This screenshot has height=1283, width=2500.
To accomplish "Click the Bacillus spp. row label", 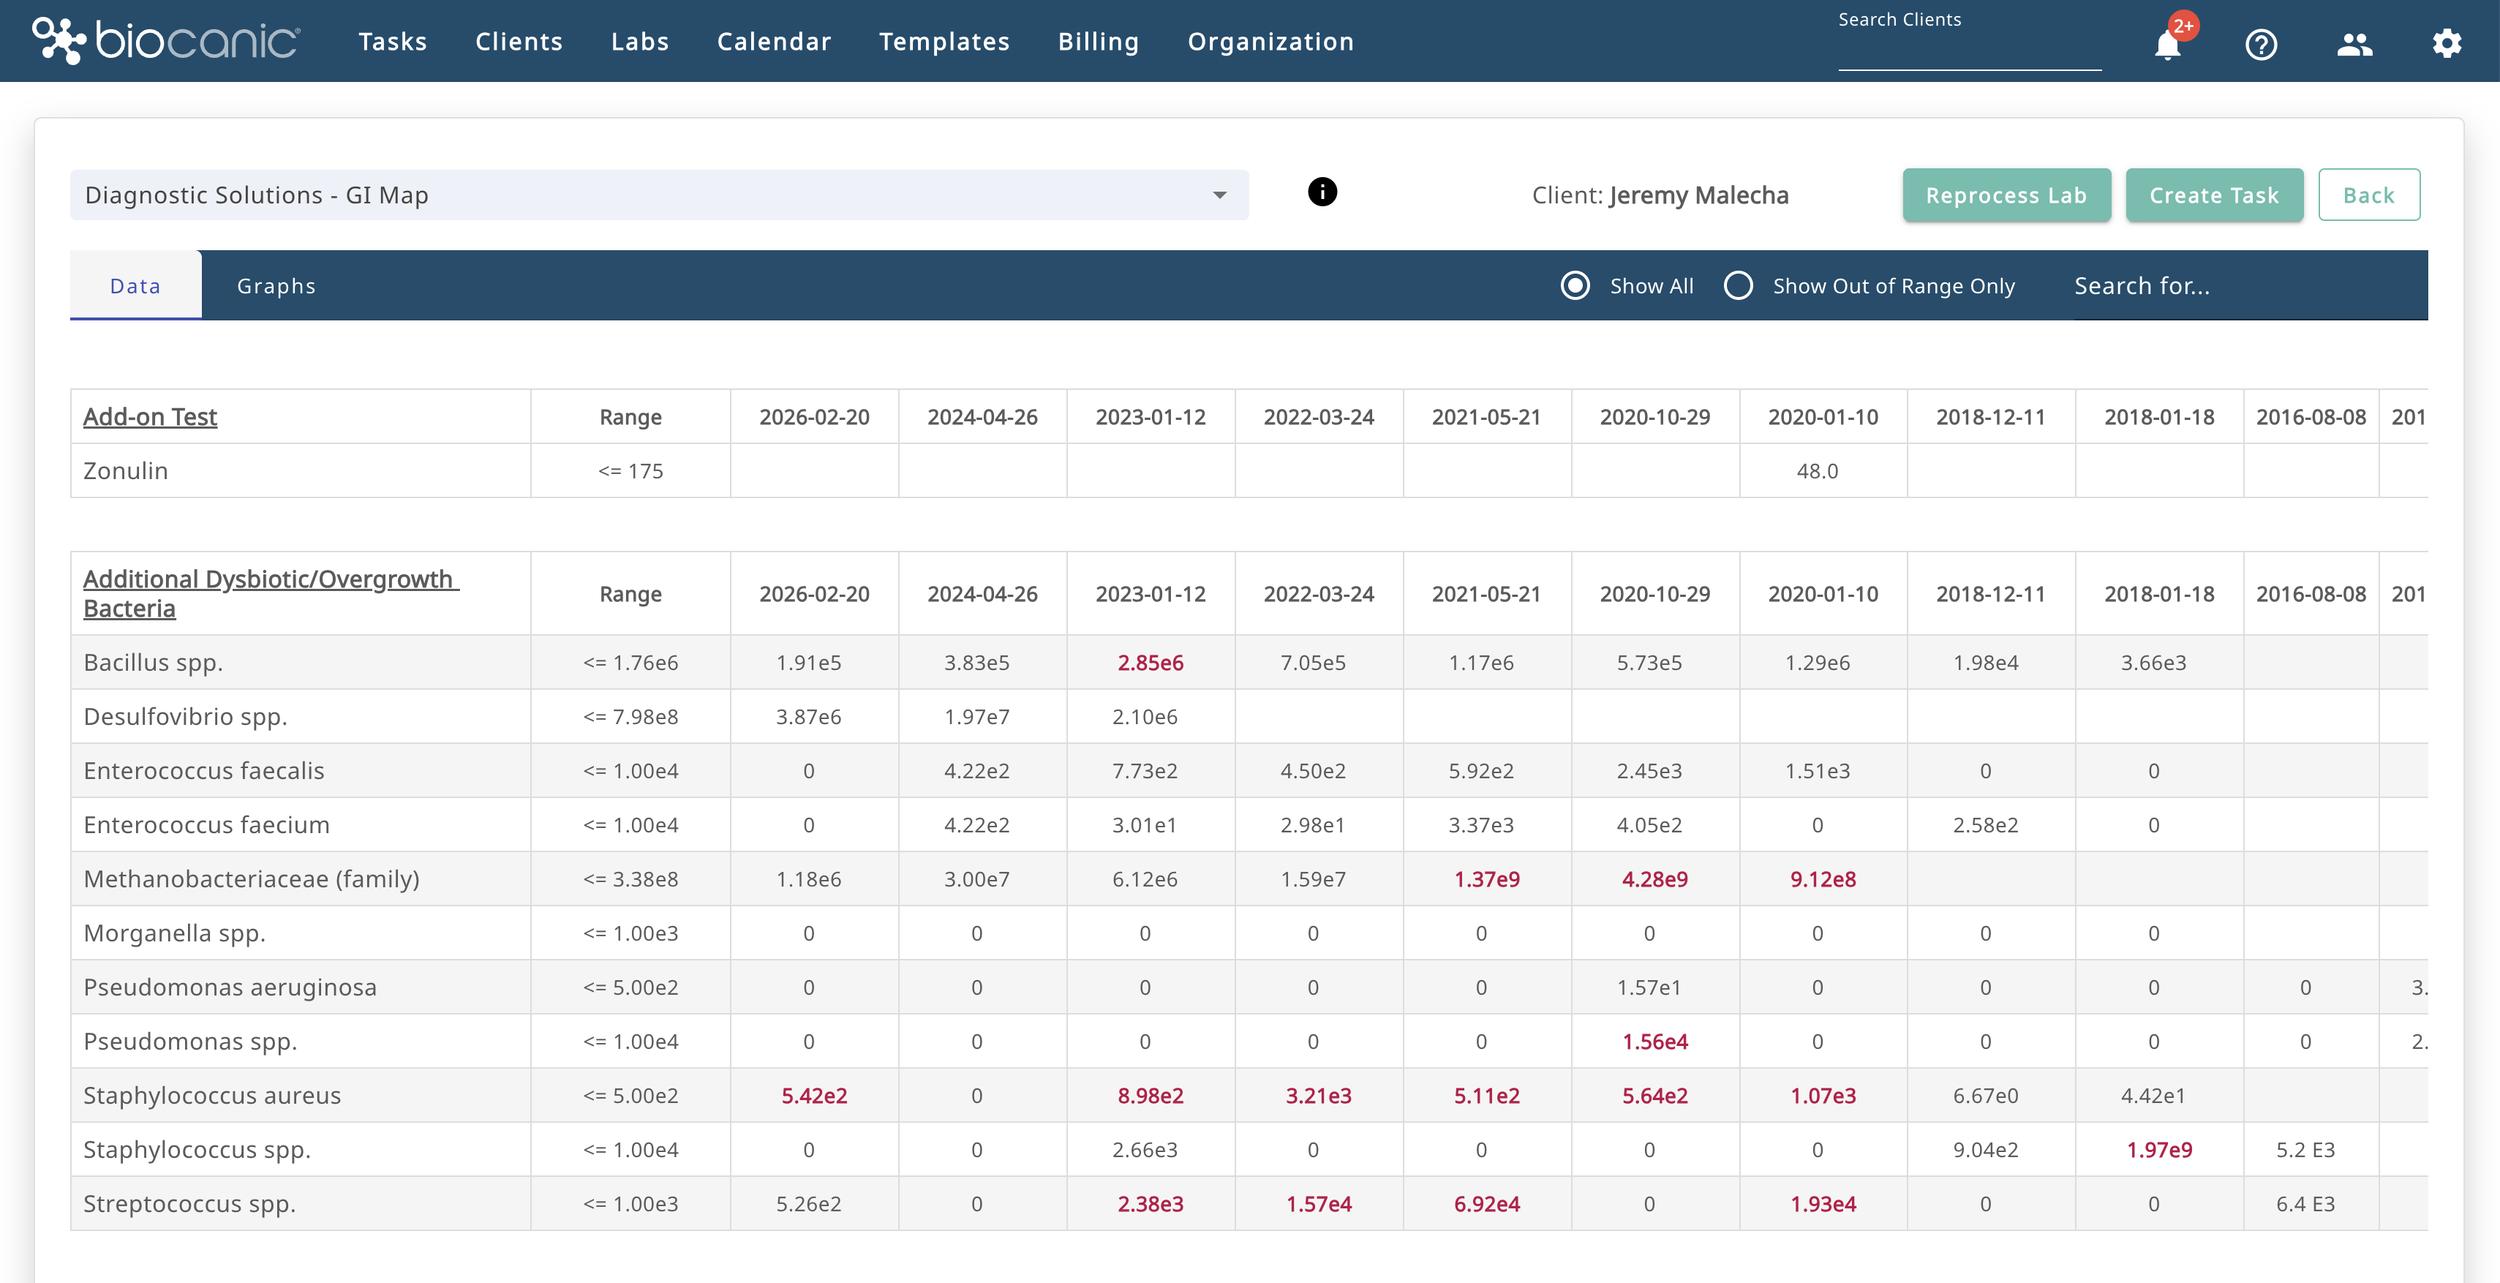I will tap(153, 663).
